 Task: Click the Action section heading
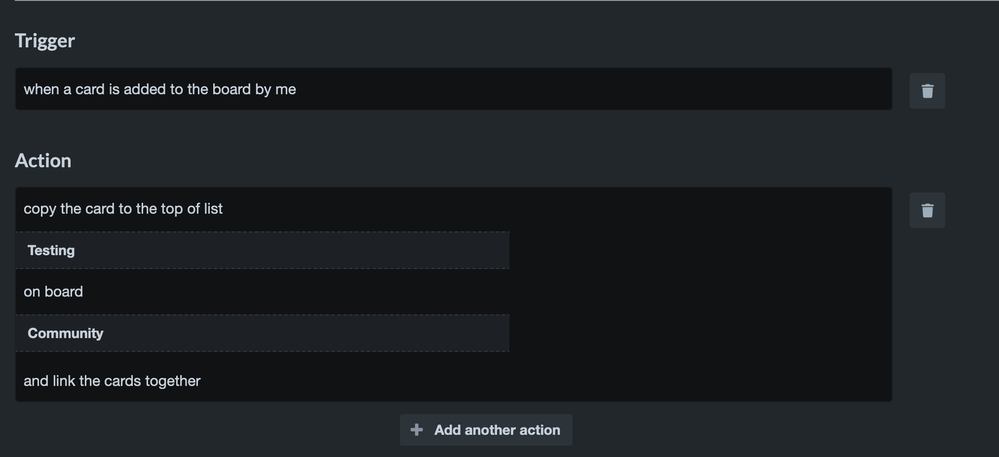click(x=43, y=161)
